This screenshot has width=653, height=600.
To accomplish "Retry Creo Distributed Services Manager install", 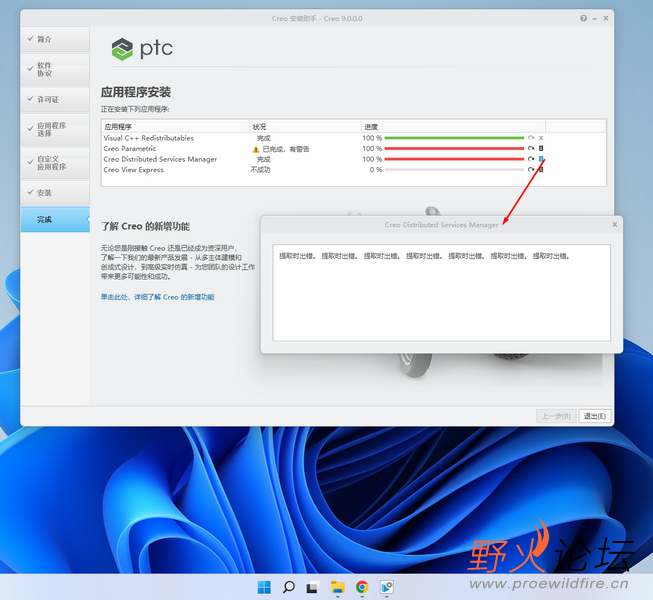I will (x=531, y=159).
